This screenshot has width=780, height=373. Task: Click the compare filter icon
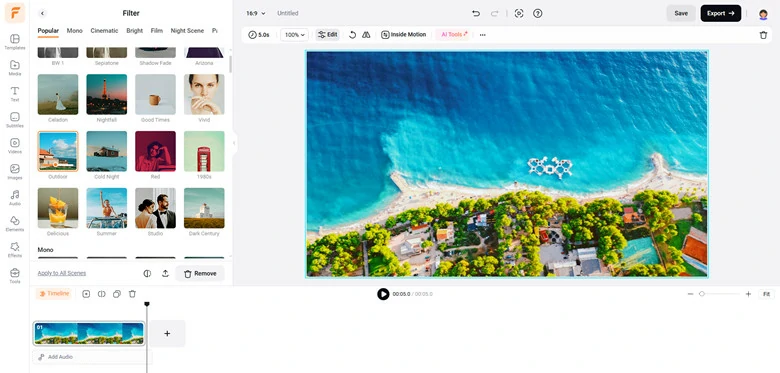tap(147, 274)
